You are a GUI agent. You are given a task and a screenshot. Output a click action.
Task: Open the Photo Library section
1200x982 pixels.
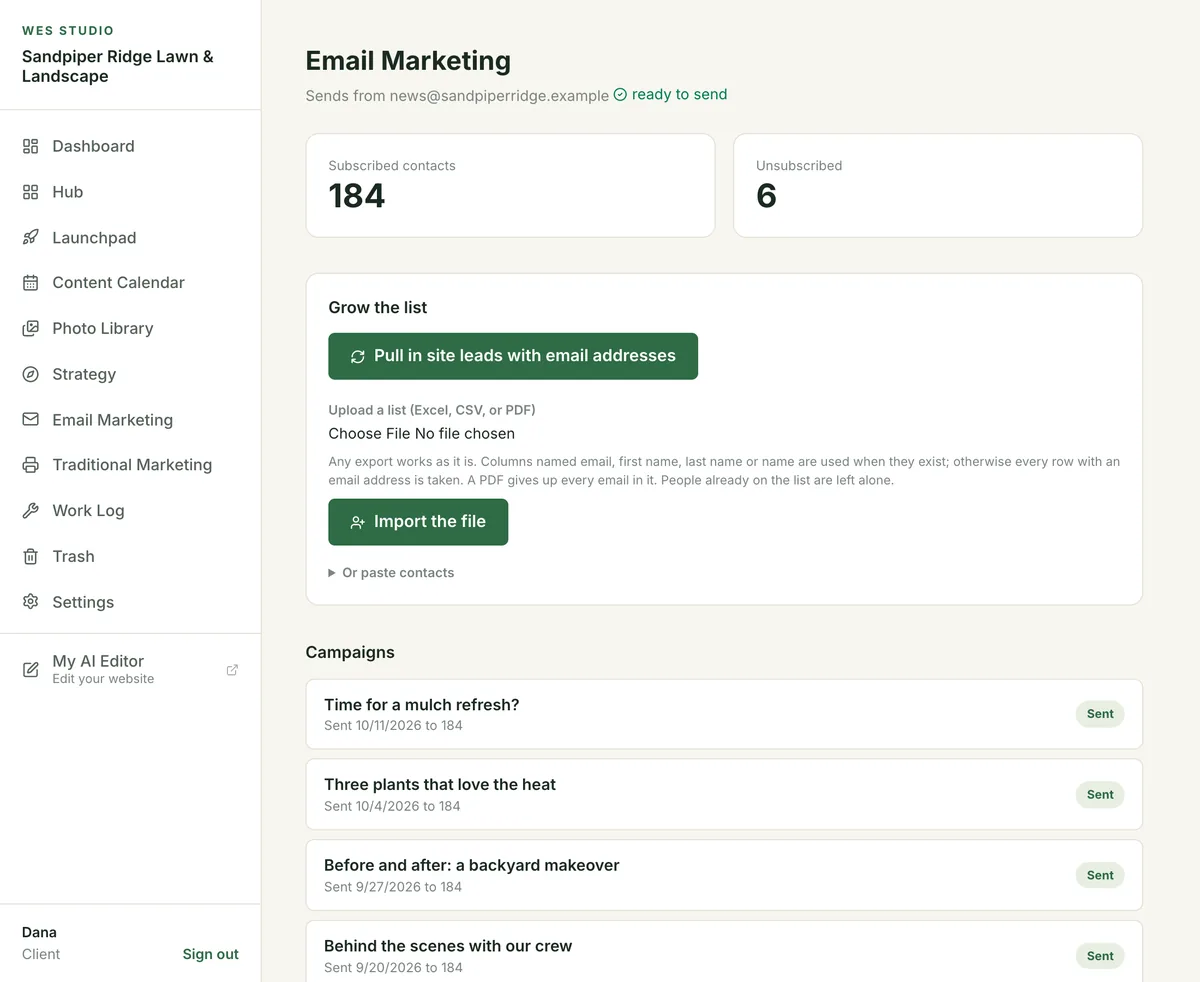click(130, 328)
